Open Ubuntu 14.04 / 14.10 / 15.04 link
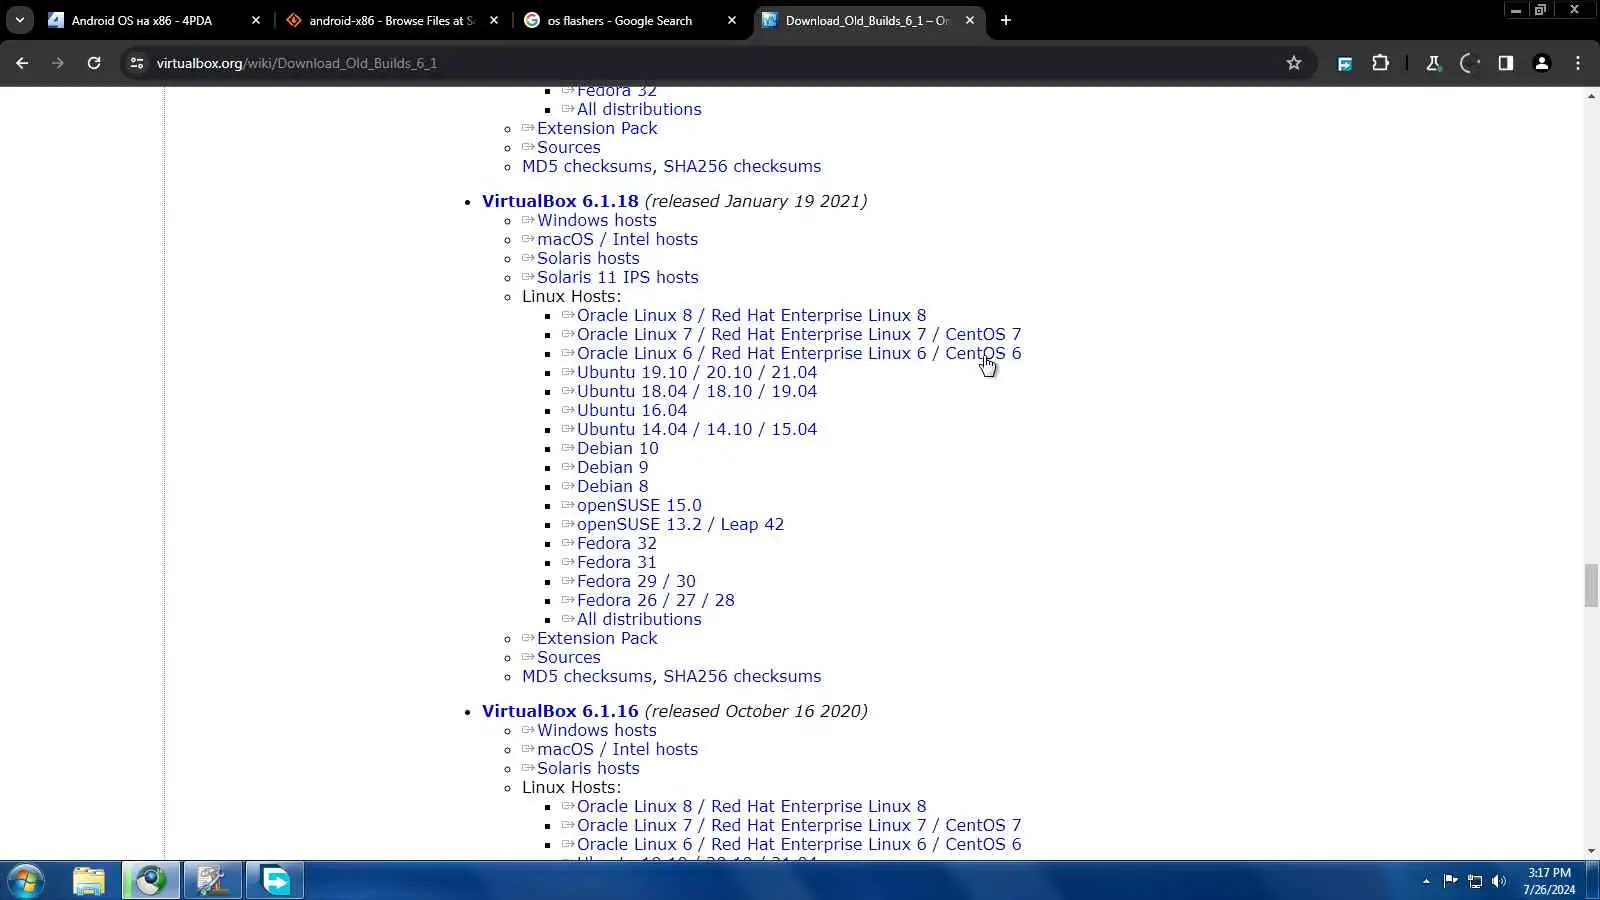This screenshot has width=1600, height=900. [x=697, y=429]
